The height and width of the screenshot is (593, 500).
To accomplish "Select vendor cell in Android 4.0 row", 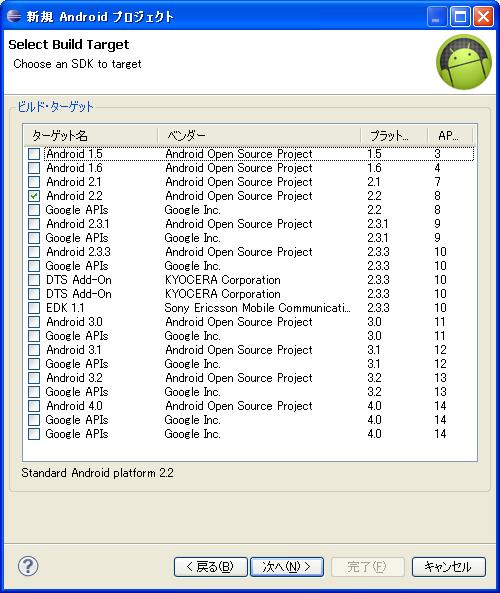I will tap(239, 406).
